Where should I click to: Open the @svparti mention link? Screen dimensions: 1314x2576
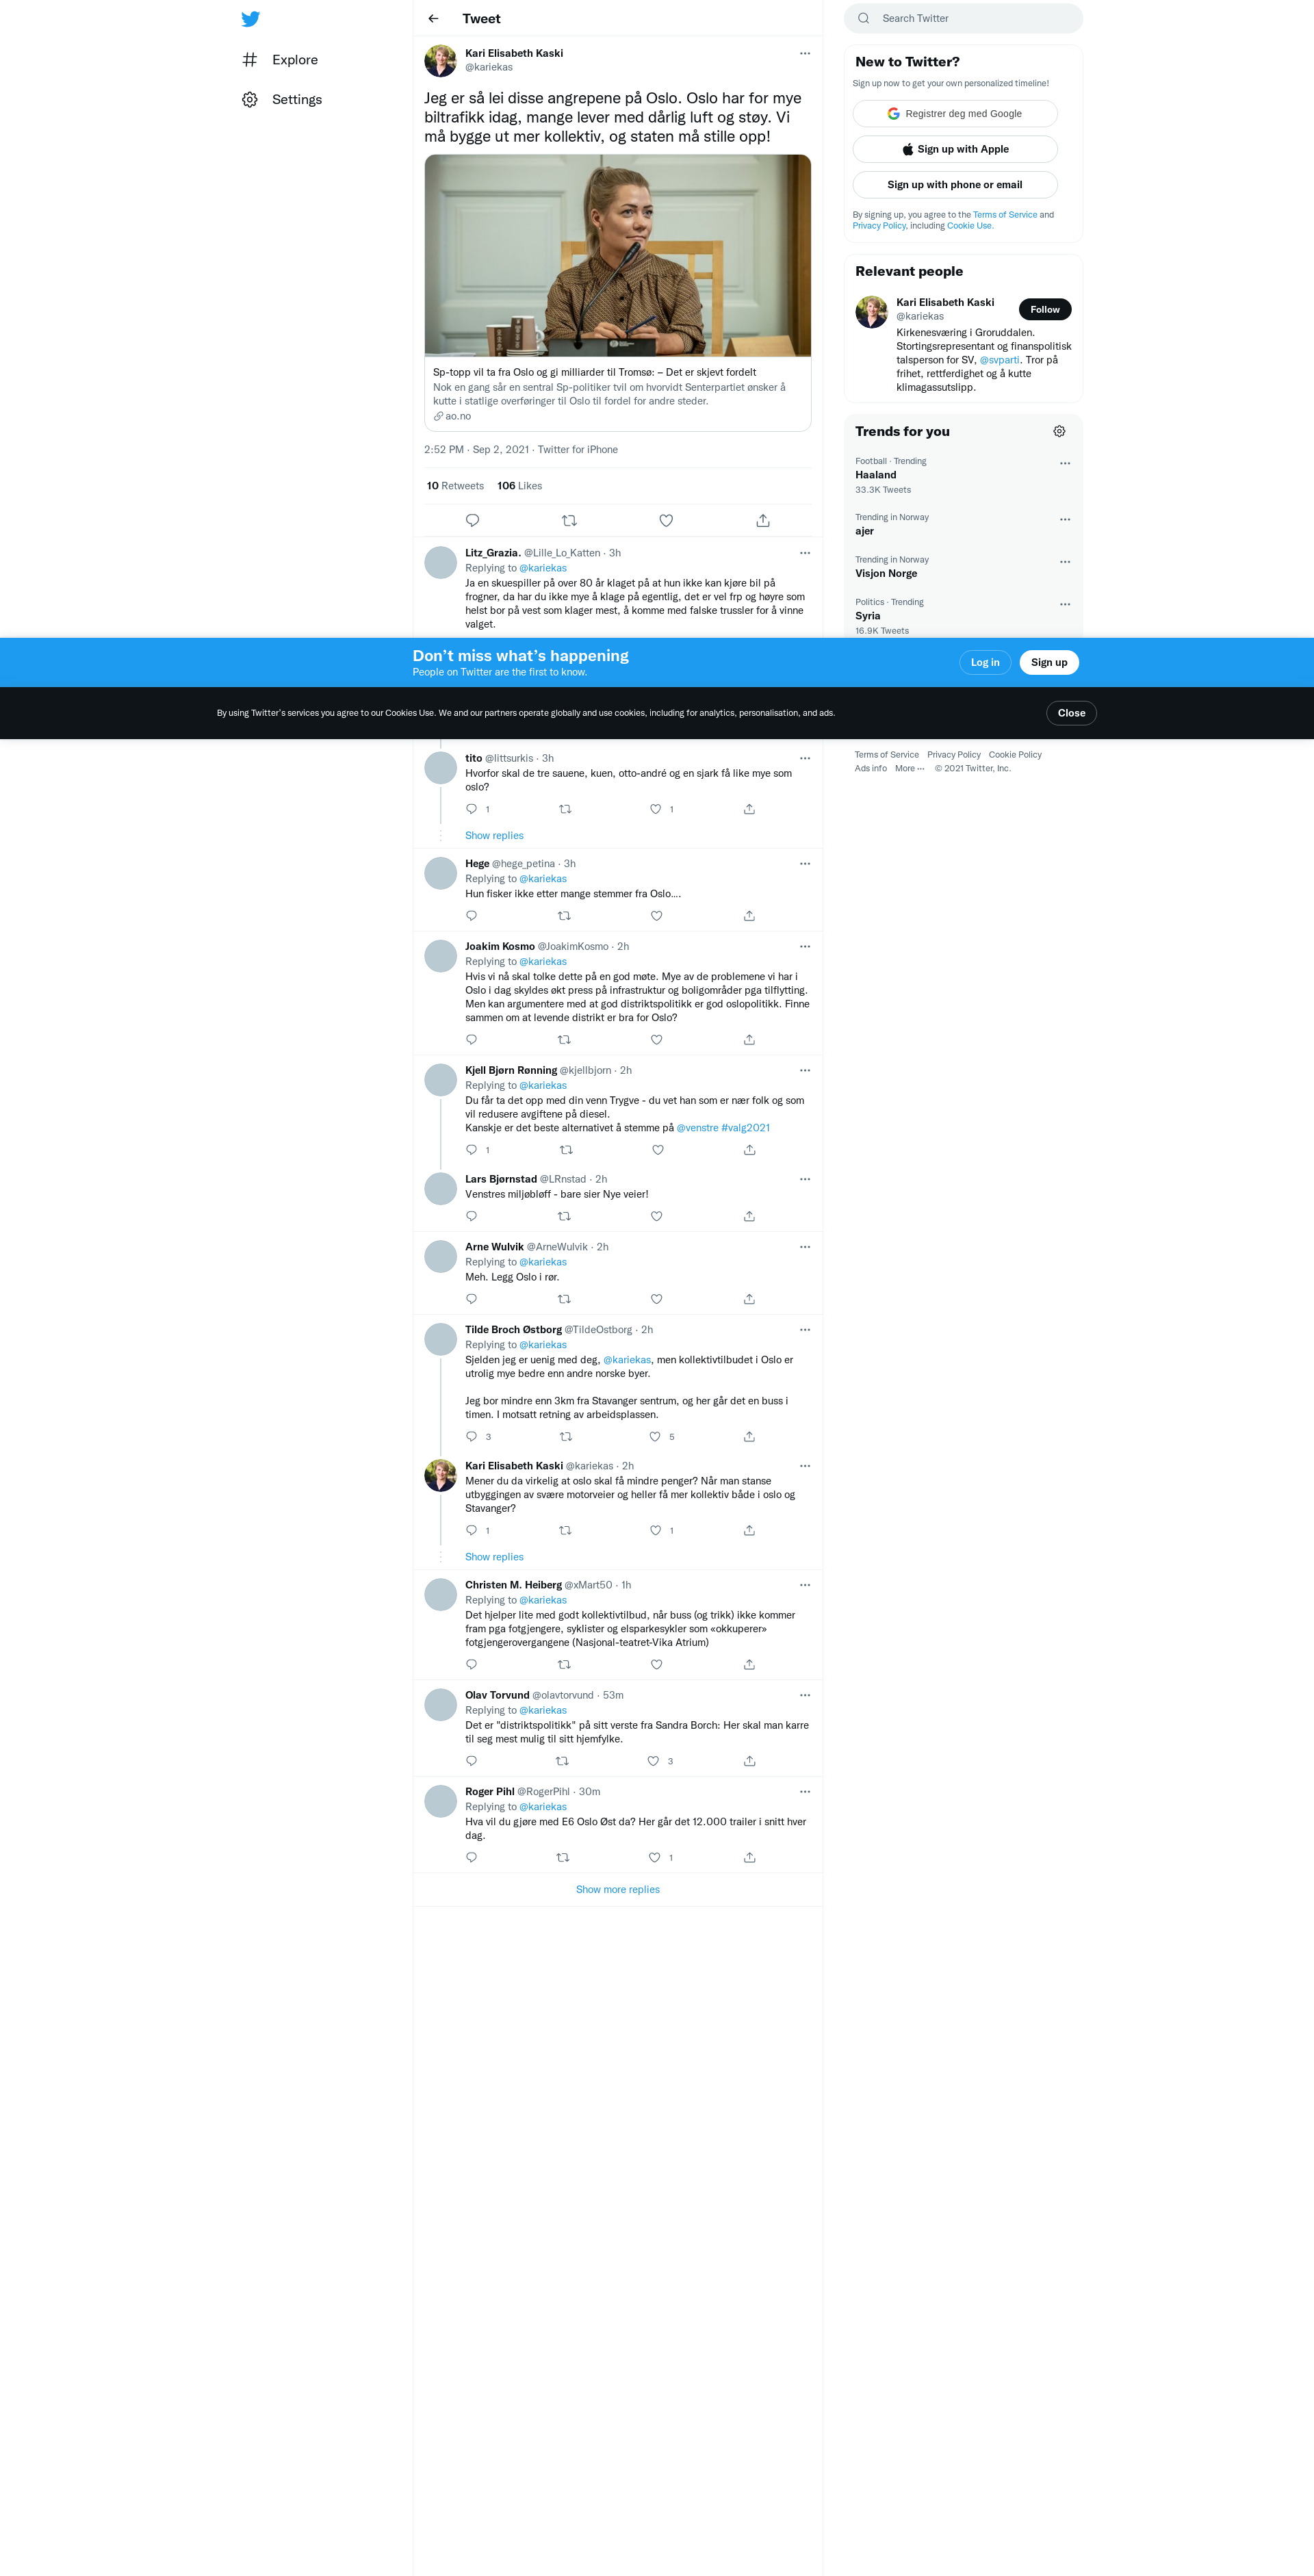coord(999,360)
